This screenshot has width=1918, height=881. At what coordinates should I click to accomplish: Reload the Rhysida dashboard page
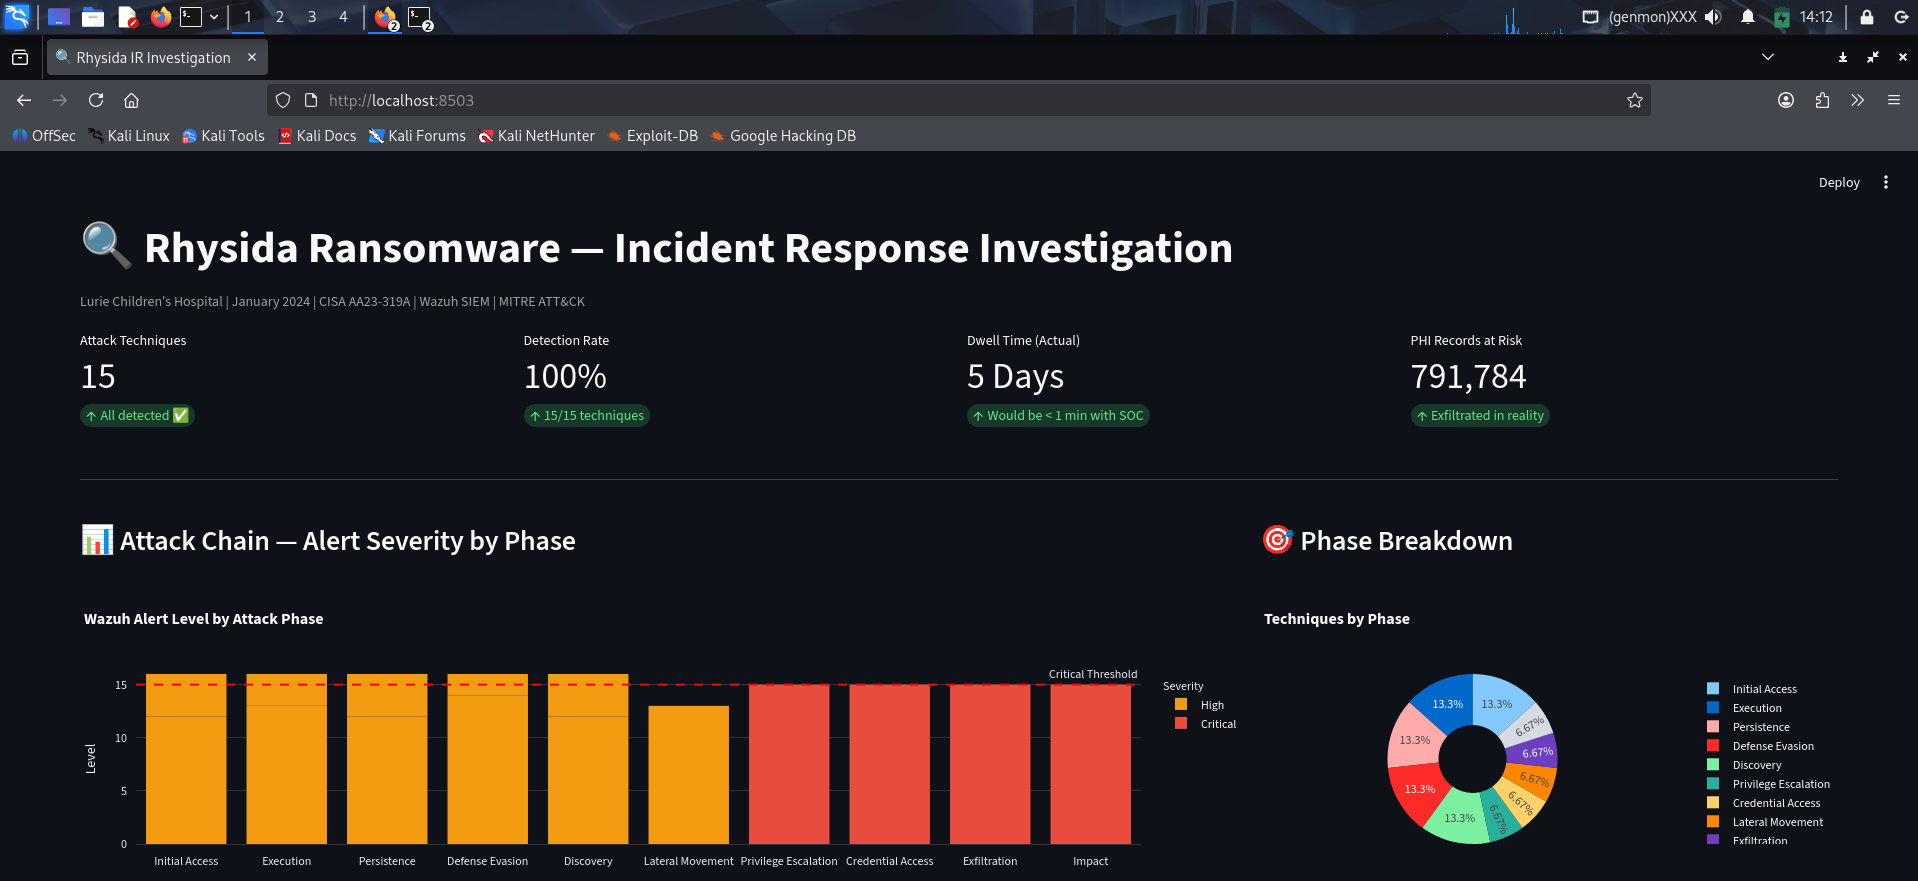tap(96, 100)
